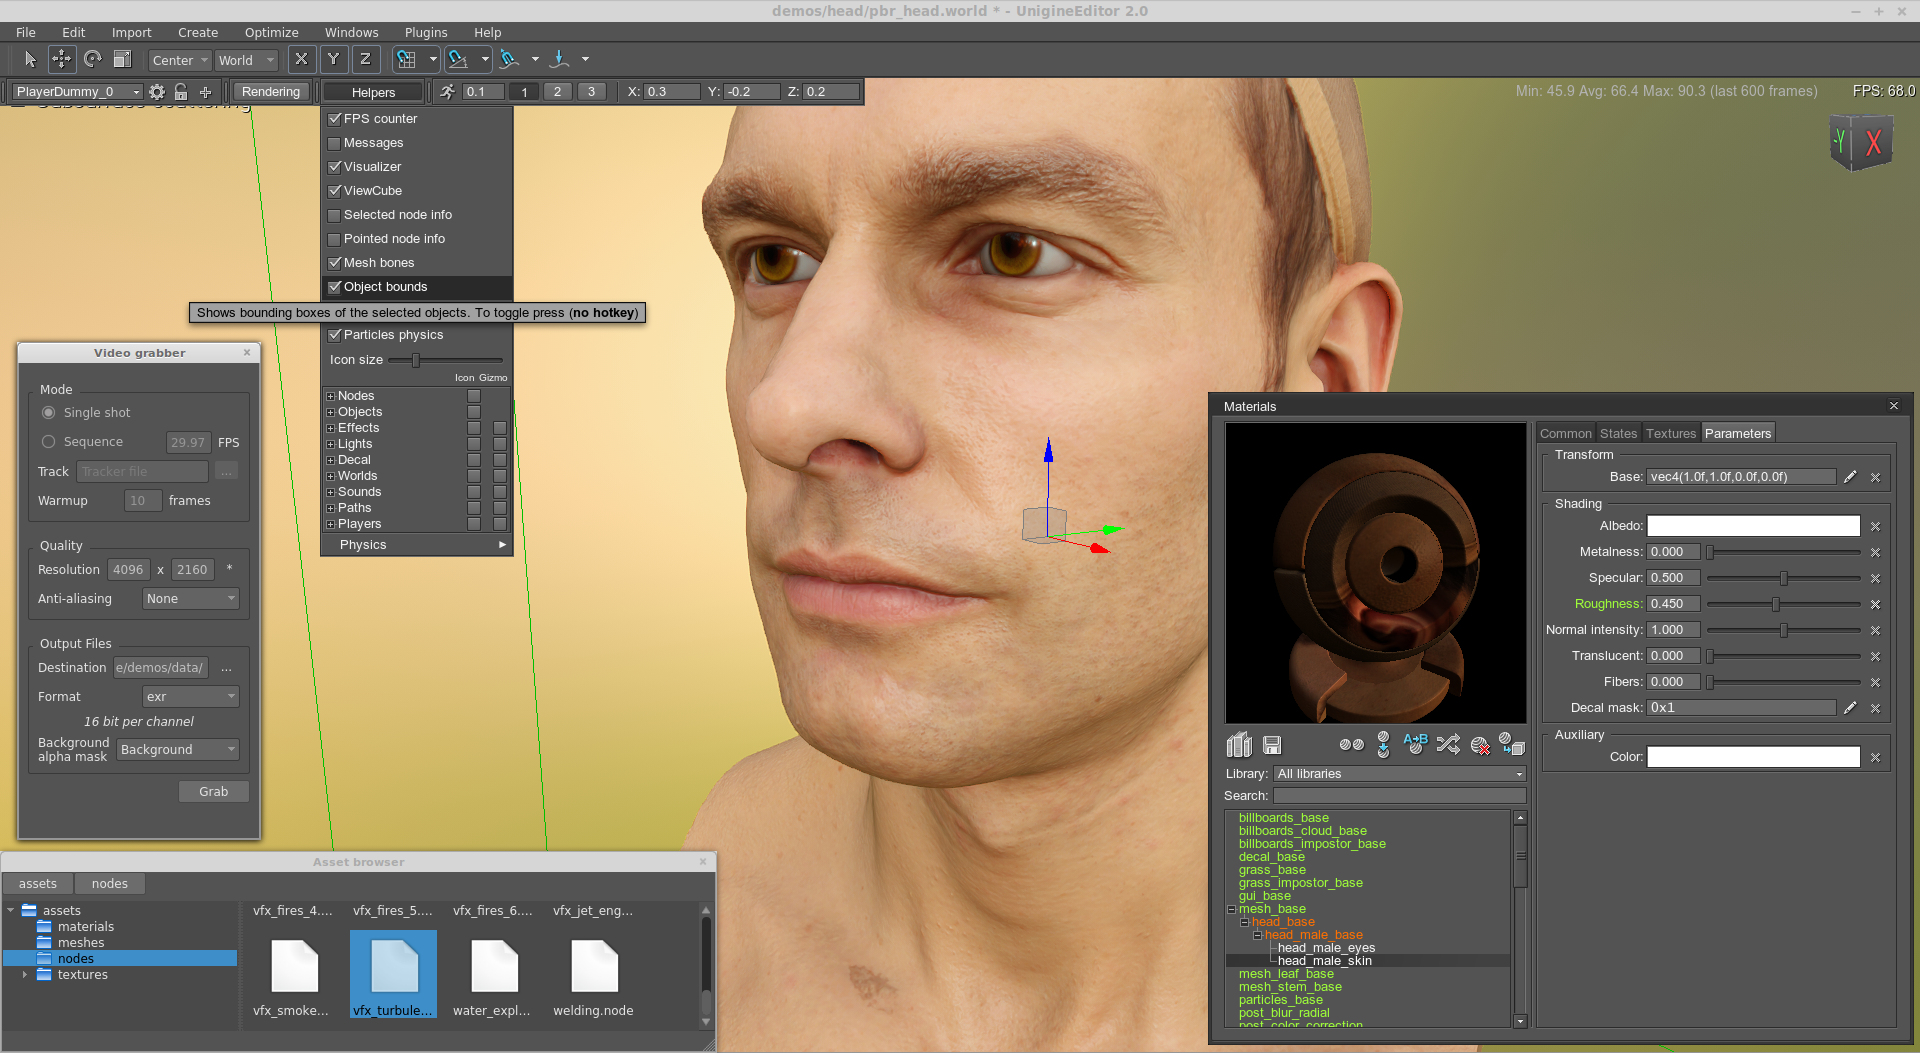Click drop to ground arrow icon
This screenshot has width=1920, height=1053.
[x=560, y=60]
